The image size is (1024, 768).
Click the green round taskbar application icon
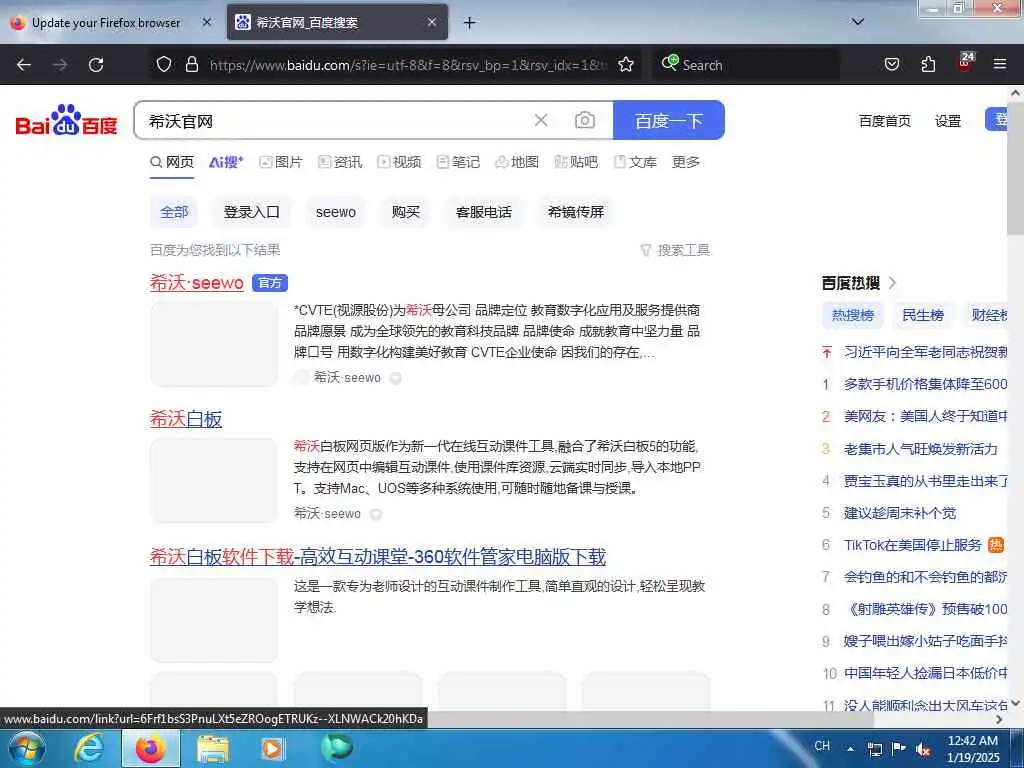tap(336, 747)
